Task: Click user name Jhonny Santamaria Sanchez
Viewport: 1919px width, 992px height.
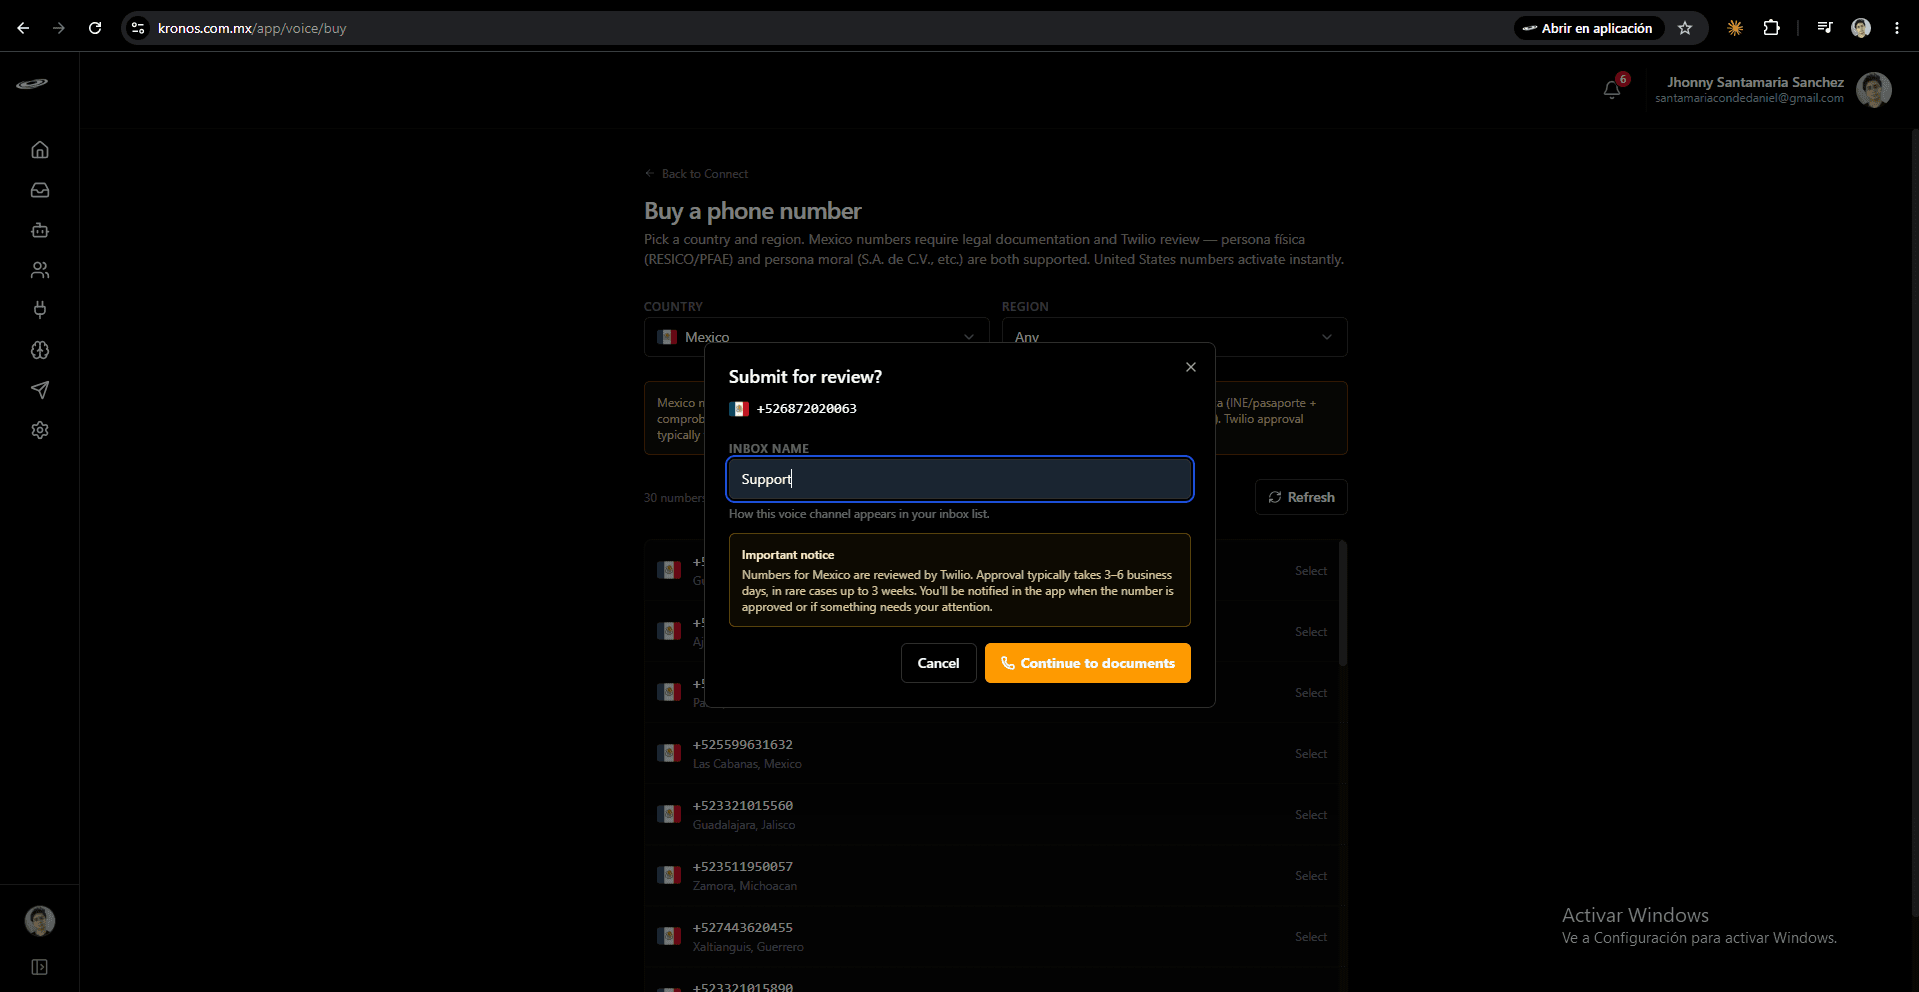Action: (x=1755, y=82)
